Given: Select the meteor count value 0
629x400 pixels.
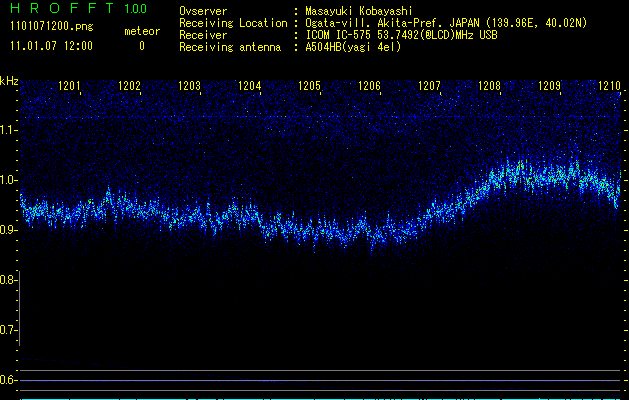Looking at the screenshot, I should (141, 46).
